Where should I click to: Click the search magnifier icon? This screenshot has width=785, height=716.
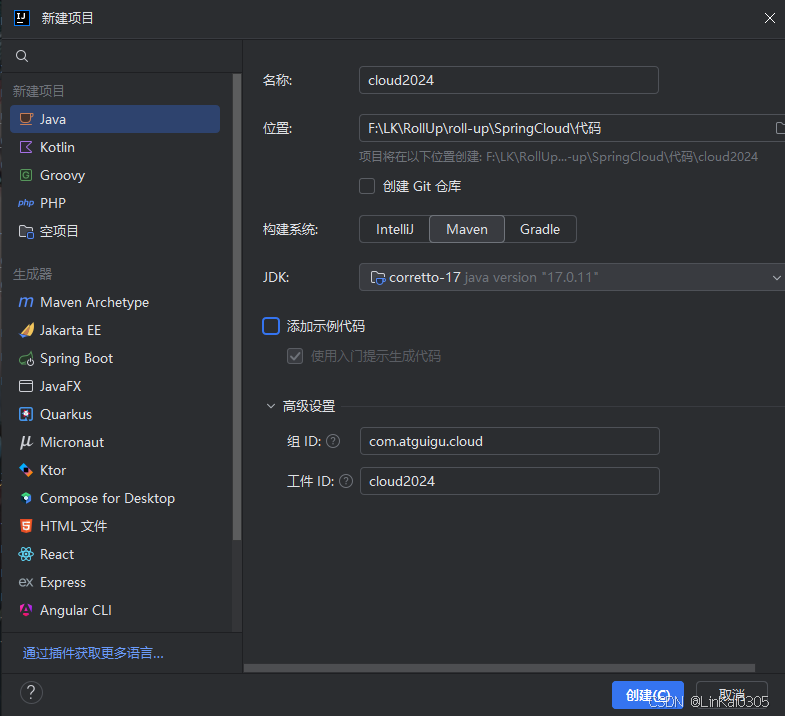click(x=22, y=56)
